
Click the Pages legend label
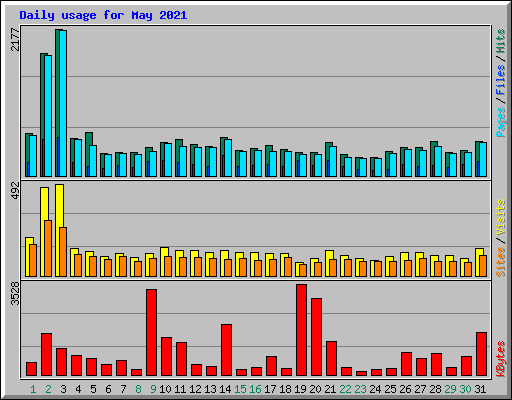501,122
